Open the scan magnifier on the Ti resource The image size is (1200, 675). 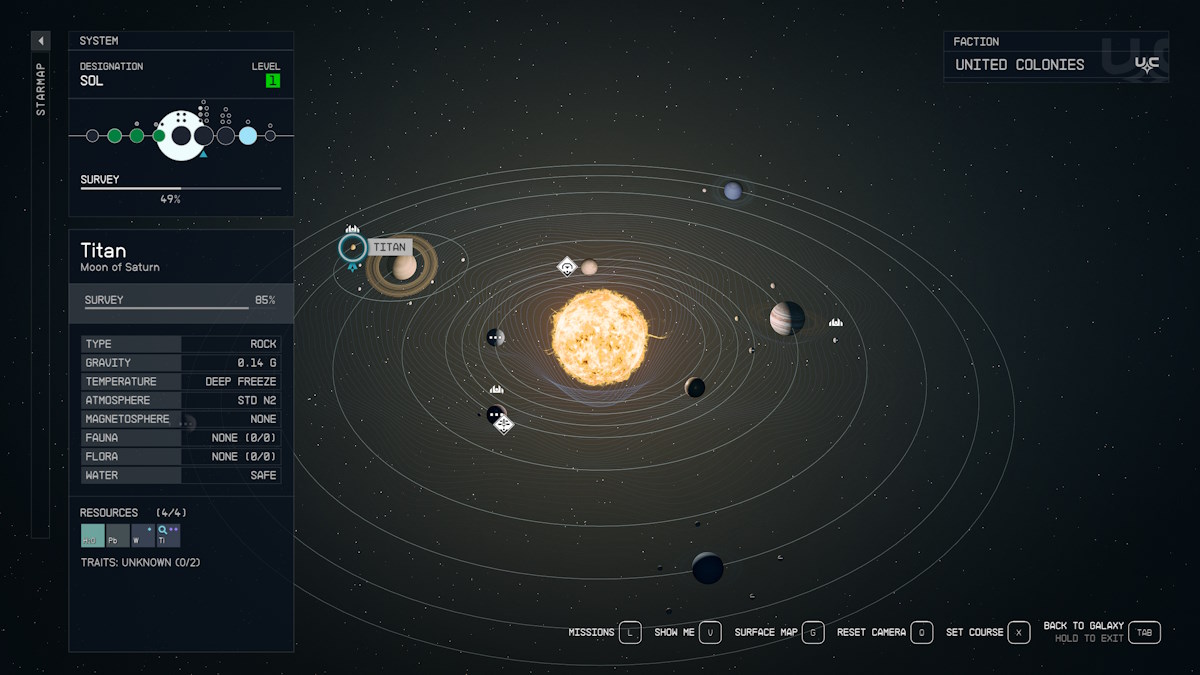(163, 530)
